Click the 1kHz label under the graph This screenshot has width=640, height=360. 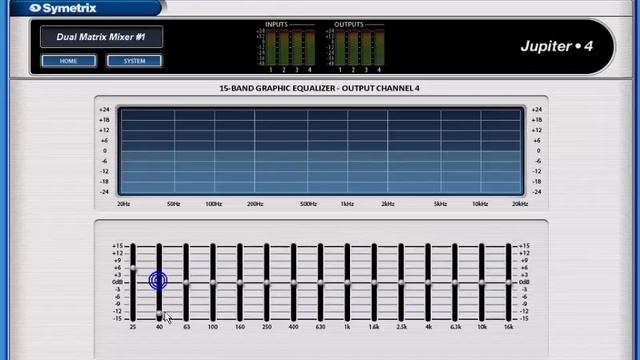pyautogui.click(x=347, y=204)
